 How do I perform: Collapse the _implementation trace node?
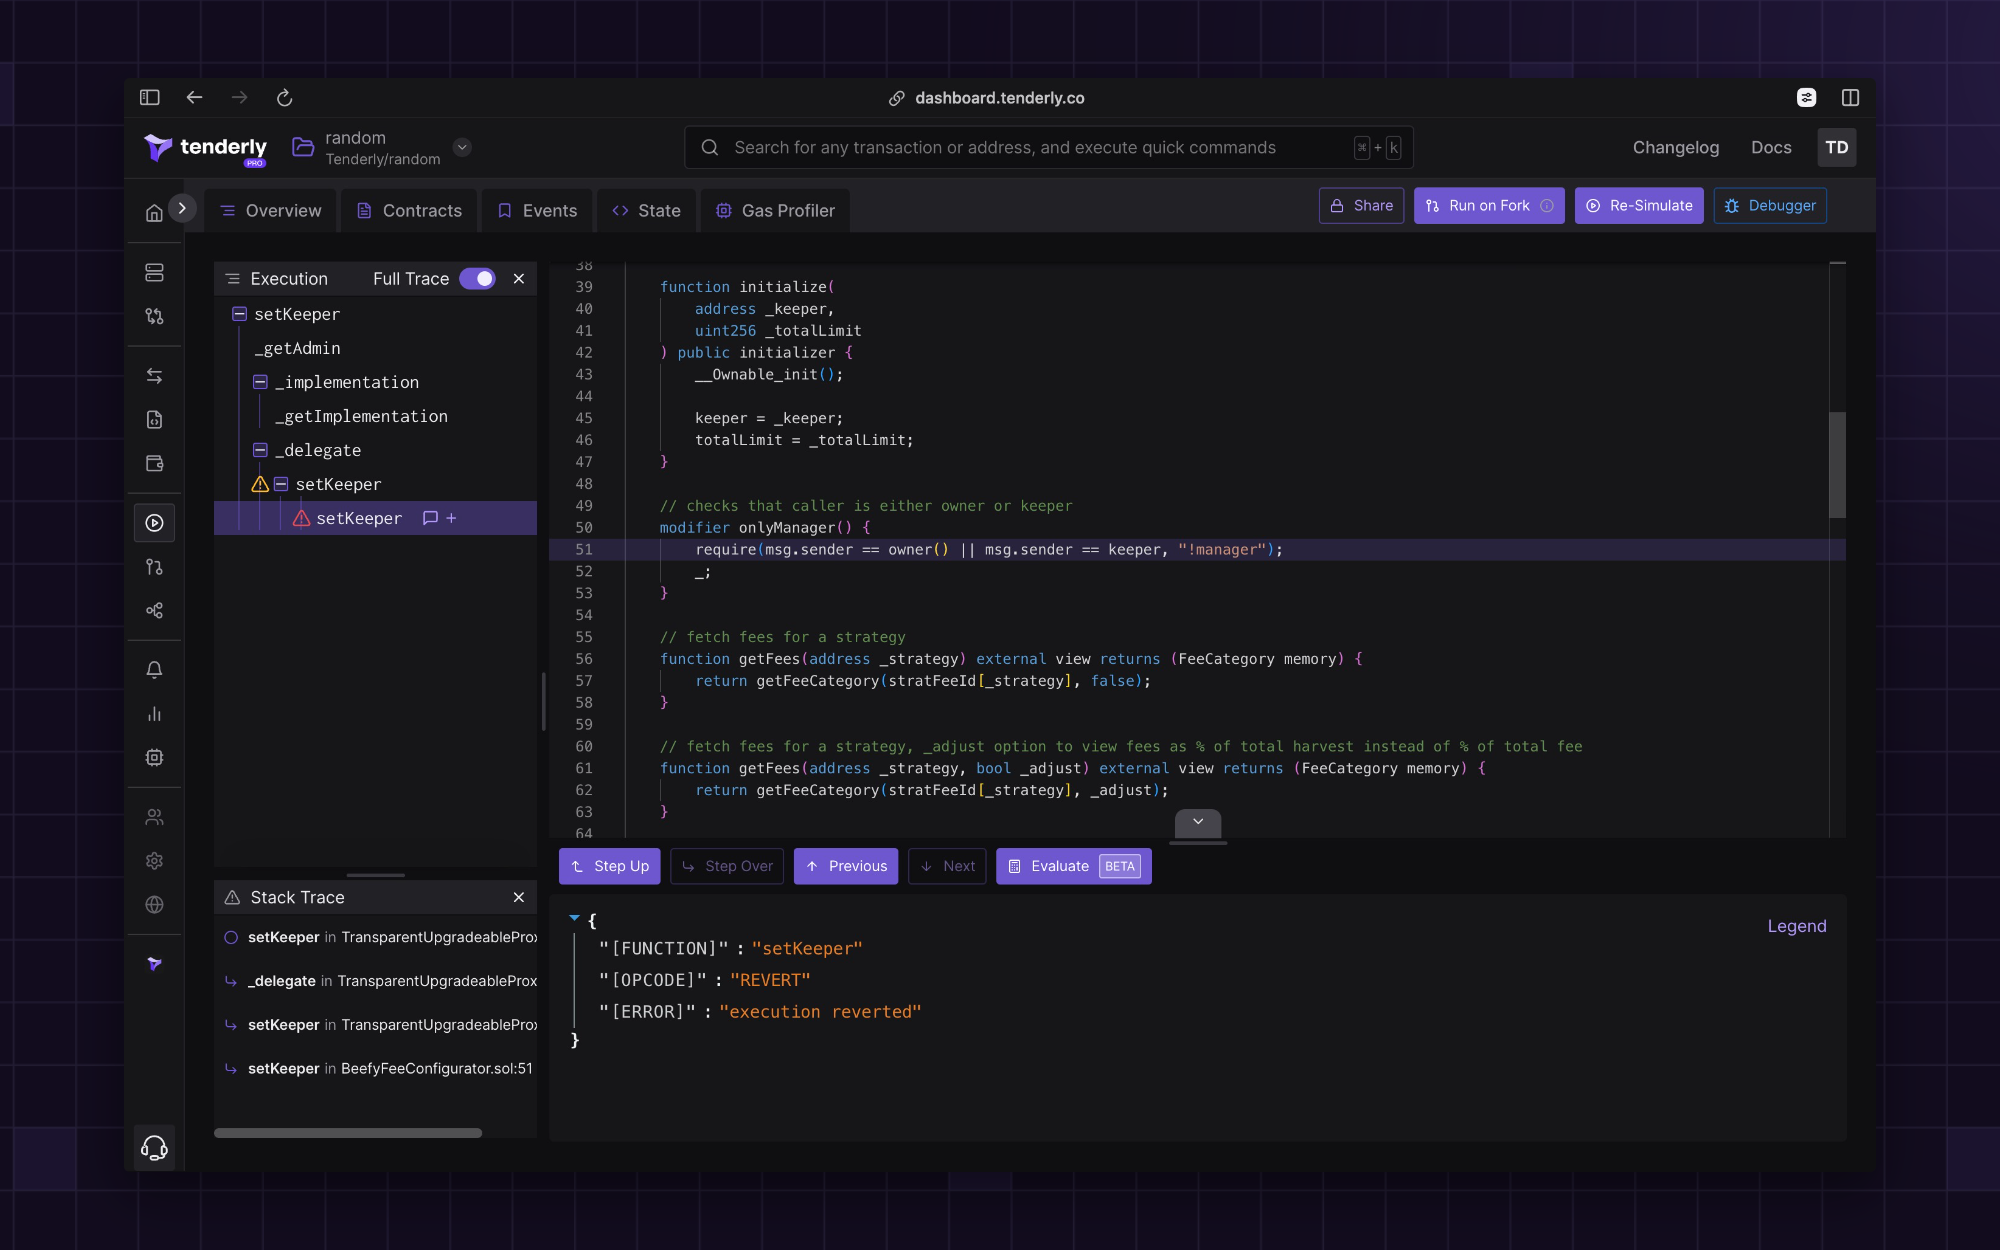(260, 382)
